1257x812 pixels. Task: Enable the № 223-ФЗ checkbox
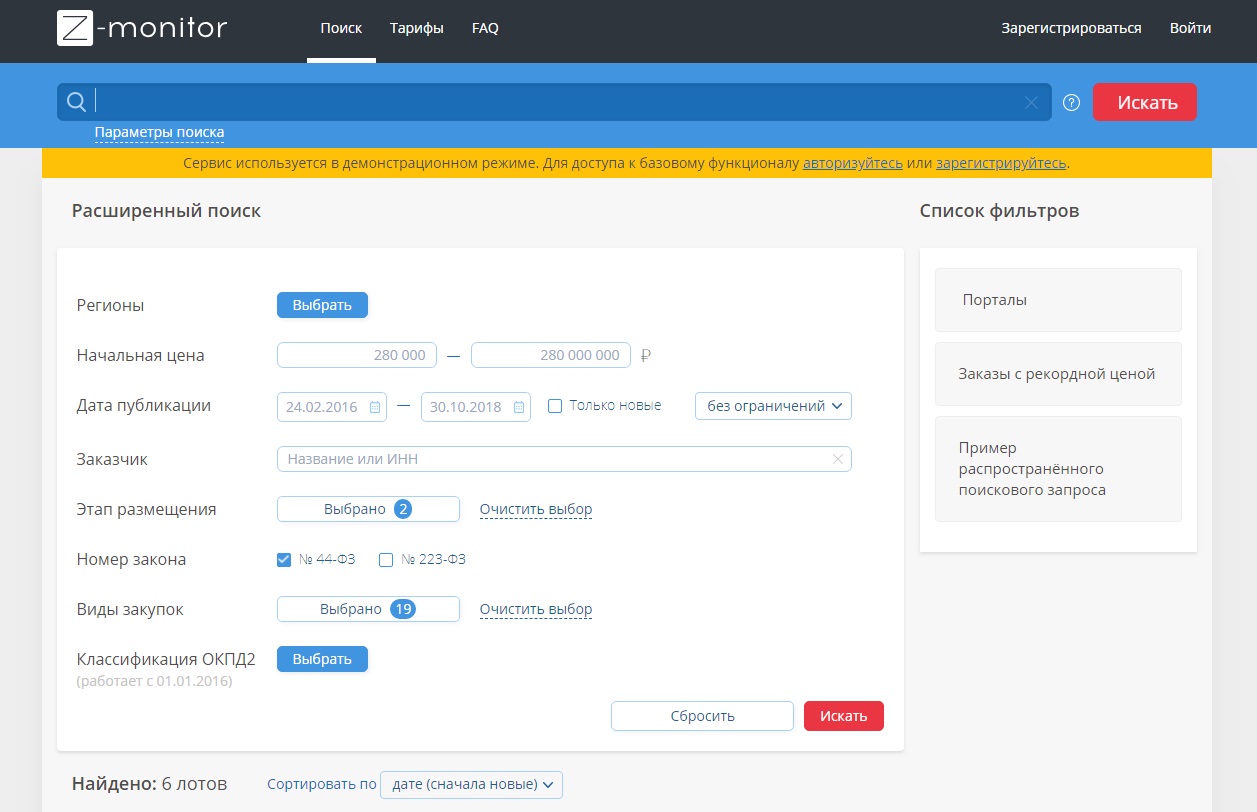(386, 560)
